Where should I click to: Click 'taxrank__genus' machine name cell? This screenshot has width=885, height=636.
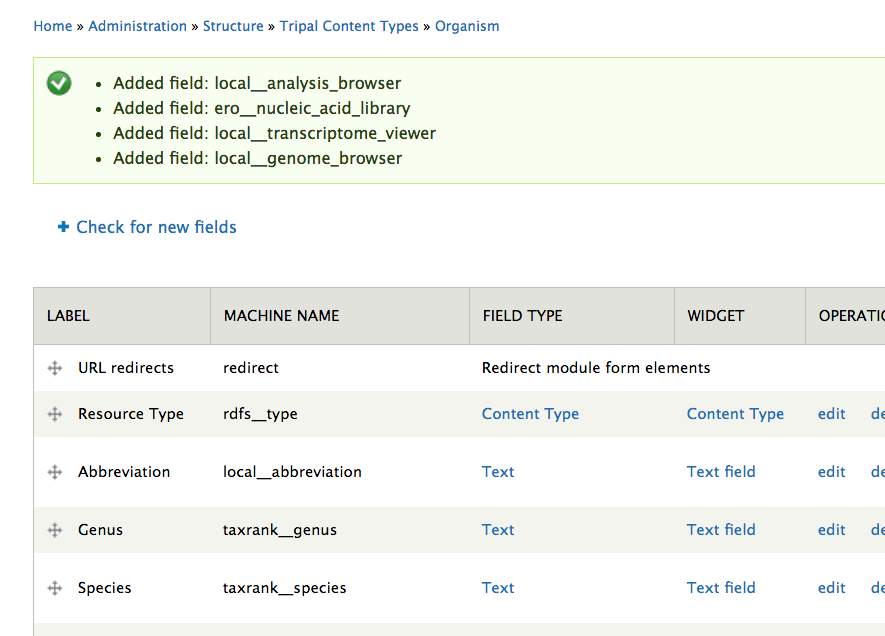pos(280,530)
